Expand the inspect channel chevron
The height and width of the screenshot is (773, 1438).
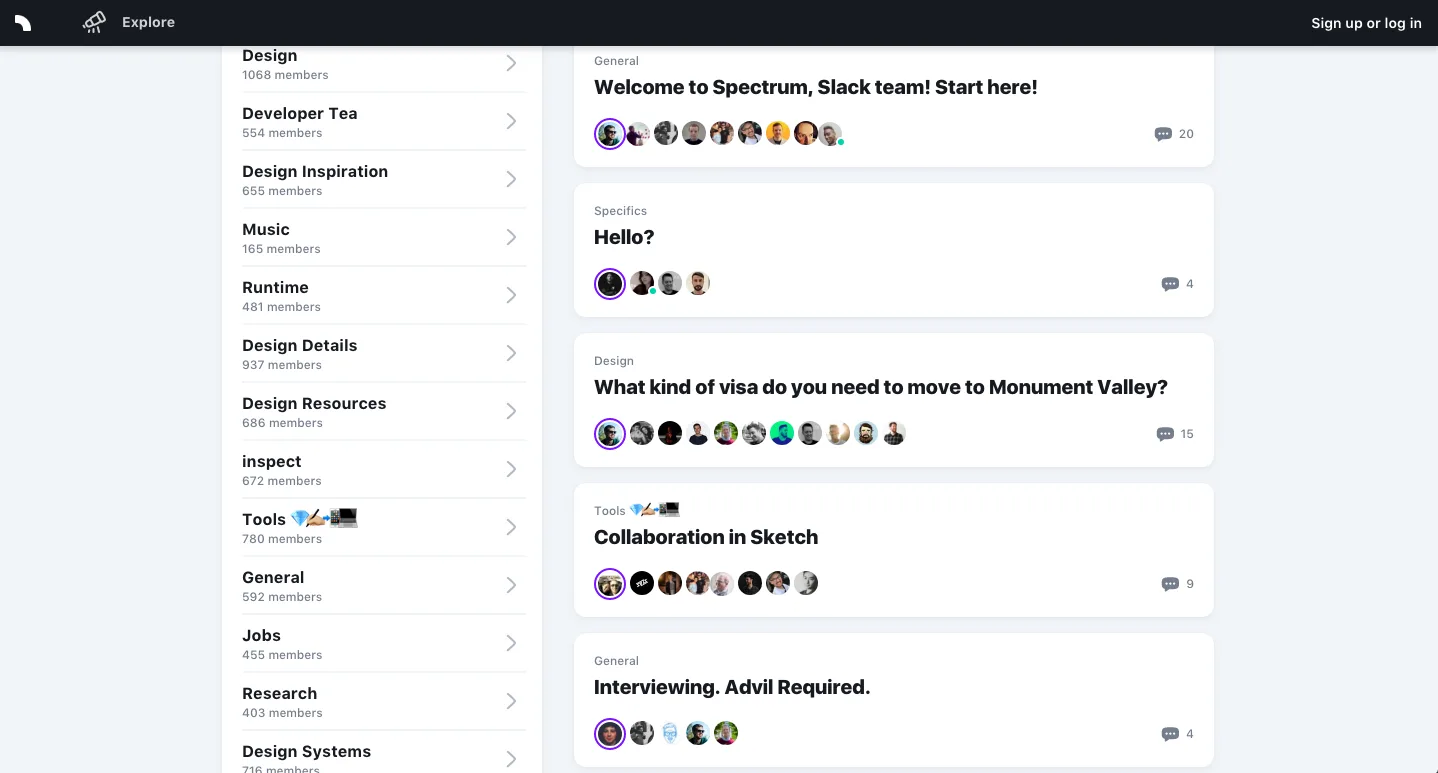tap(511, 469)
